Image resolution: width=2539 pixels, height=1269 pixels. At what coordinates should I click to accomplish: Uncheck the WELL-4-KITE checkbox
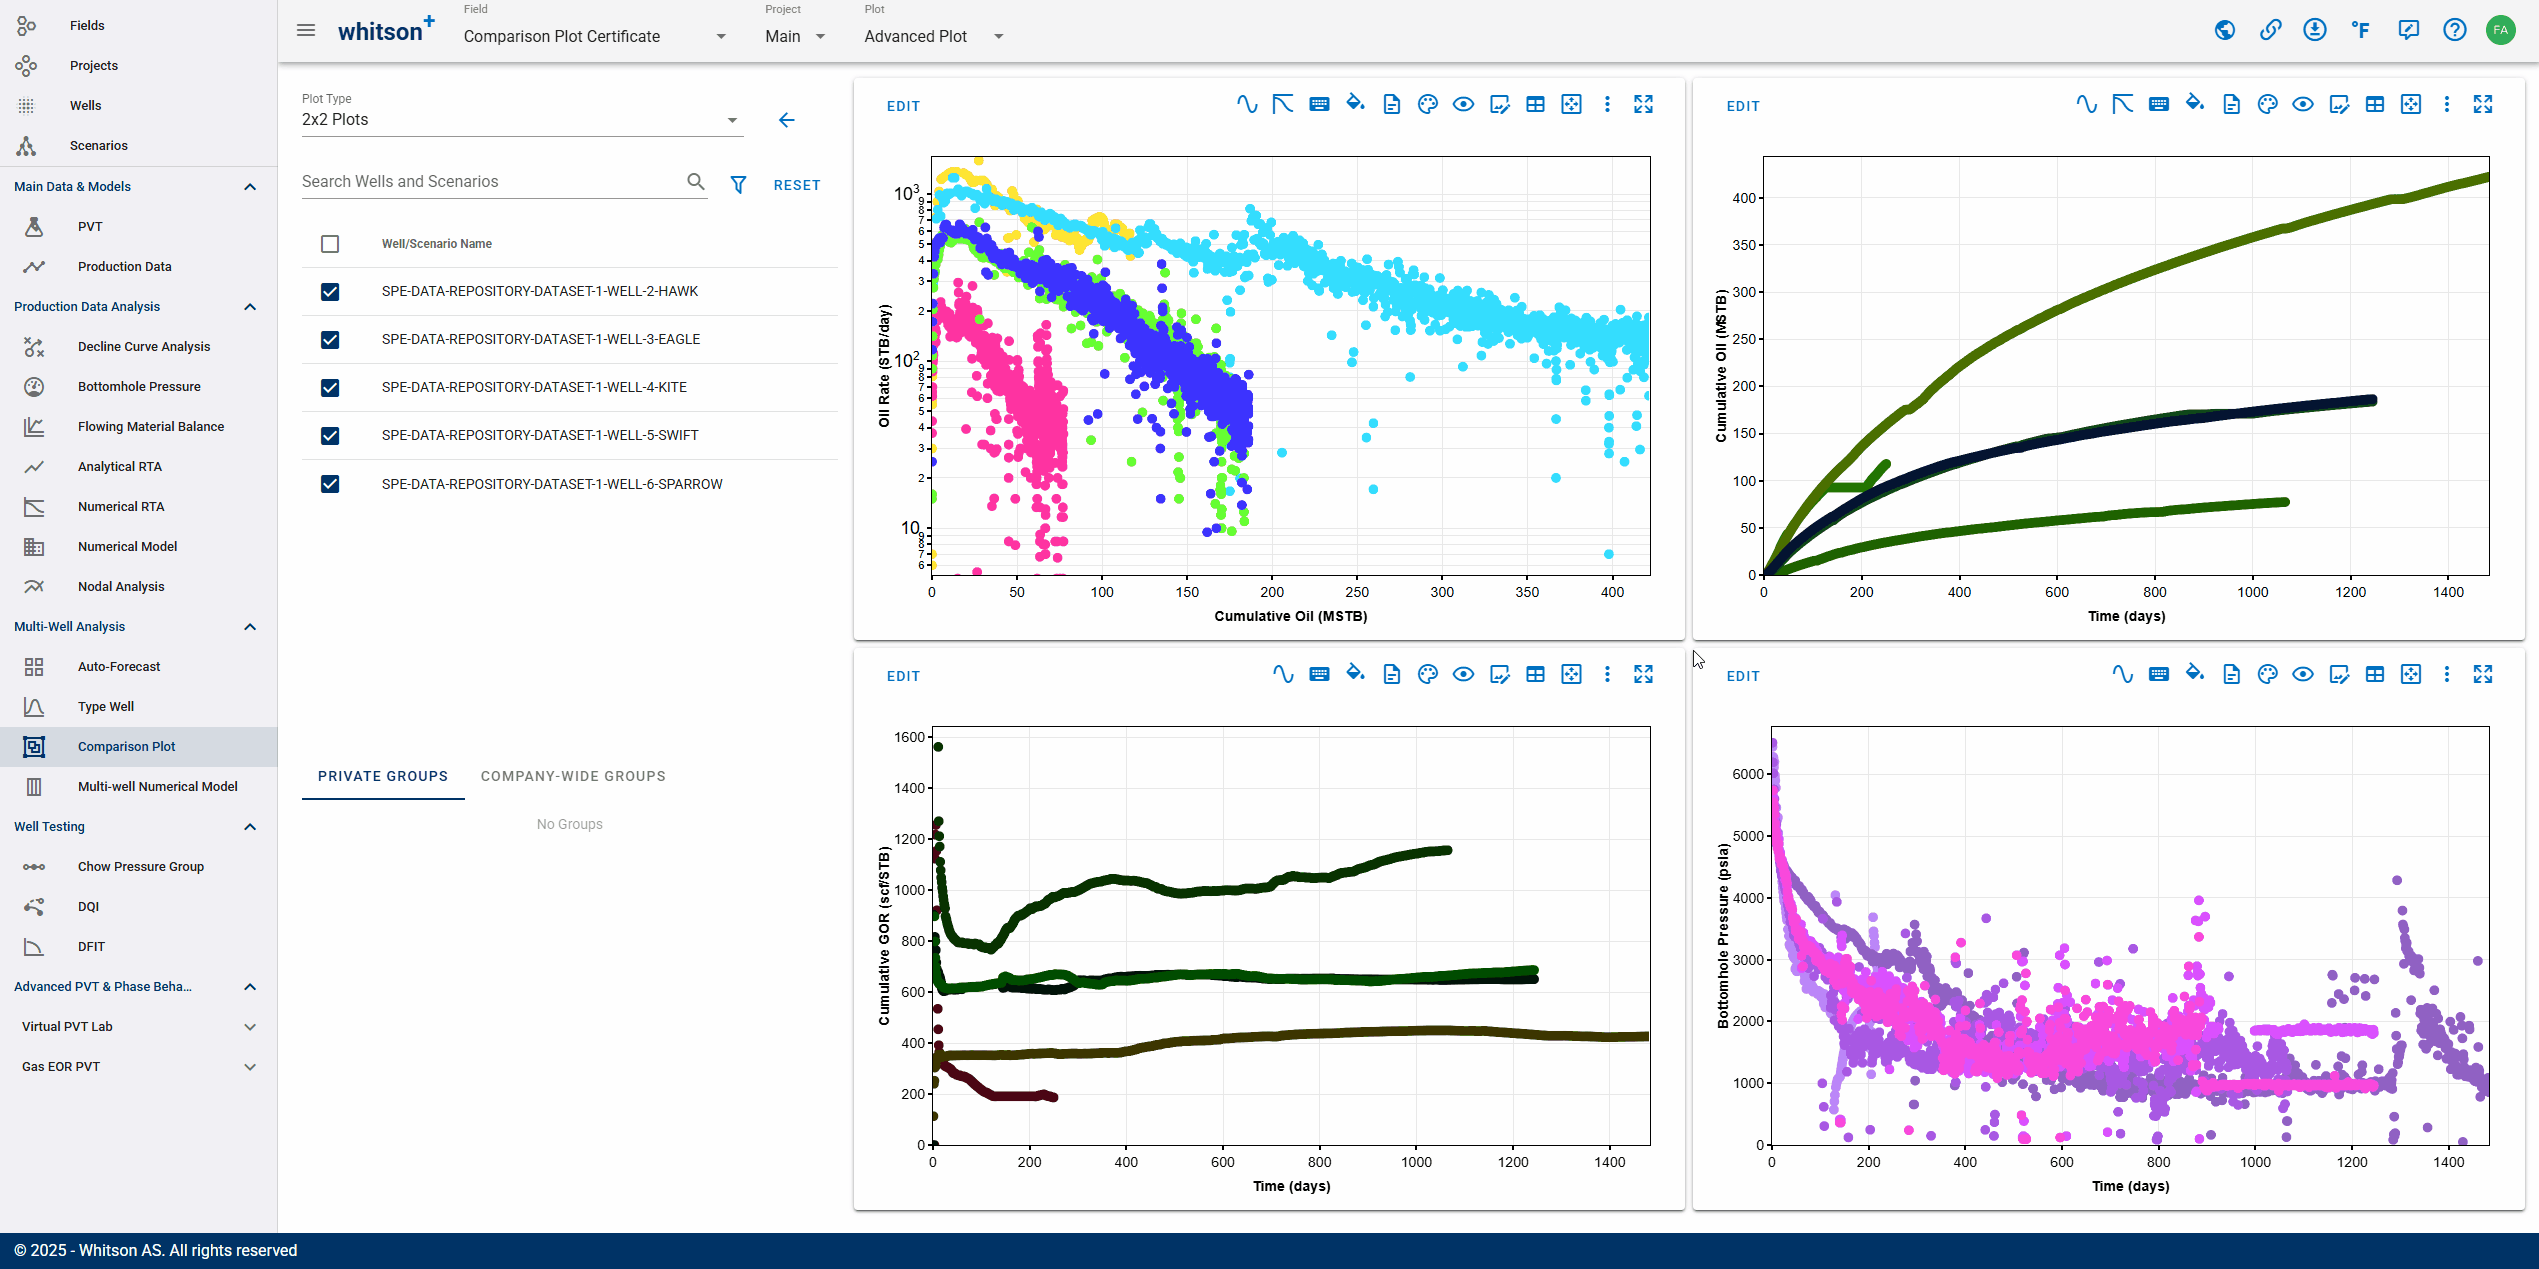[x=330, y=388]
